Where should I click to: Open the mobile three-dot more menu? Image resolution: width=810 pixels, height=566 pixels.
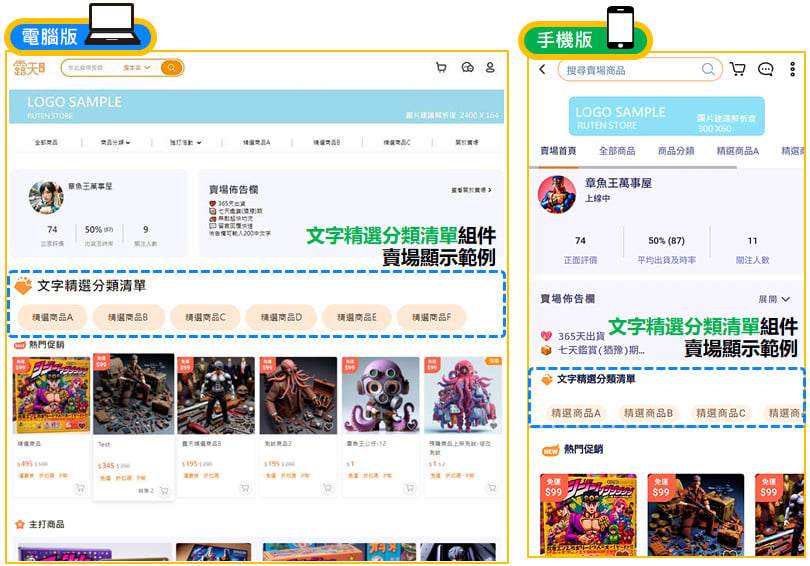[792, 69]
